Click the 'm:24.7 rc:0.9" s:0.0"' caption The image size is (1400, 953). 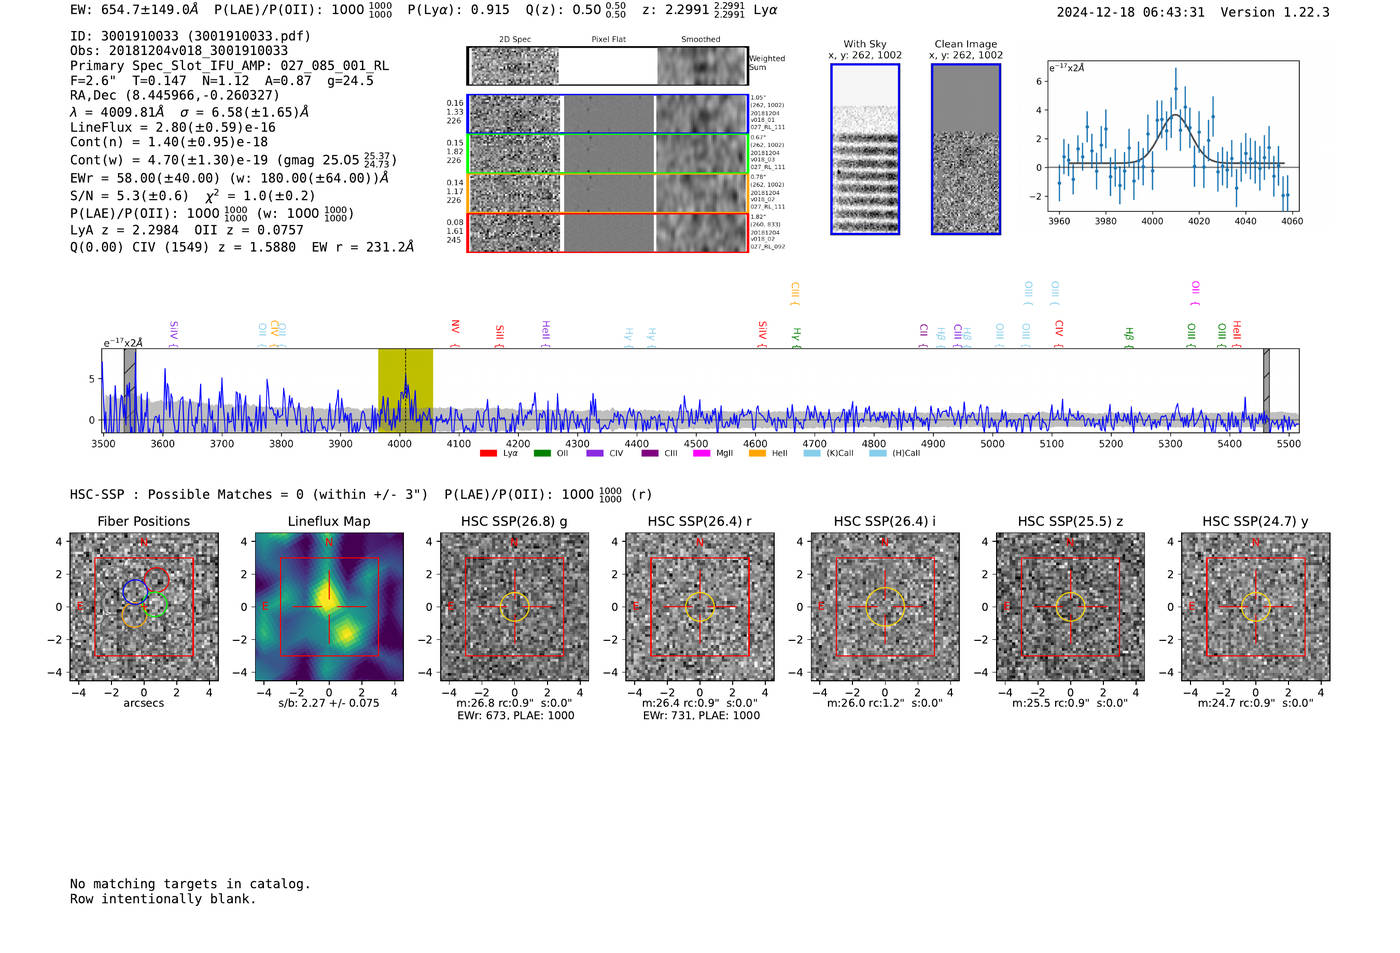coord(1256,703)
